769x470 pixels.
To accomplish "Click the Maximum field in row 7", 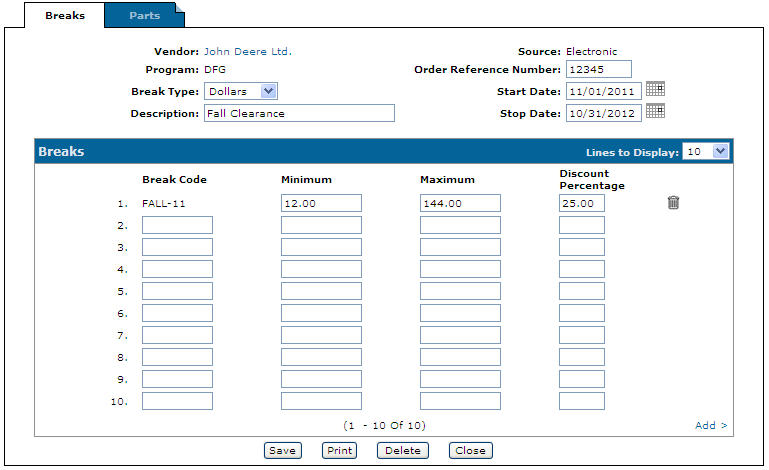I will [x=460, y=335].
